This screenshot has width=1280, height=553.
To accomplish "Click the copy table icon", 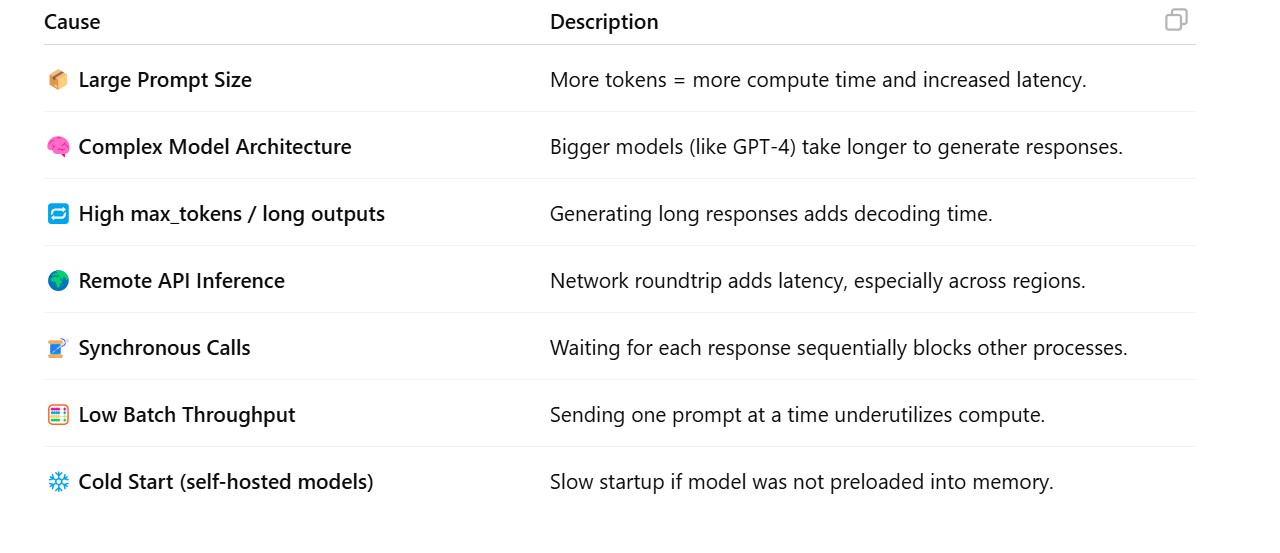I will click(x=1176, y=20).
